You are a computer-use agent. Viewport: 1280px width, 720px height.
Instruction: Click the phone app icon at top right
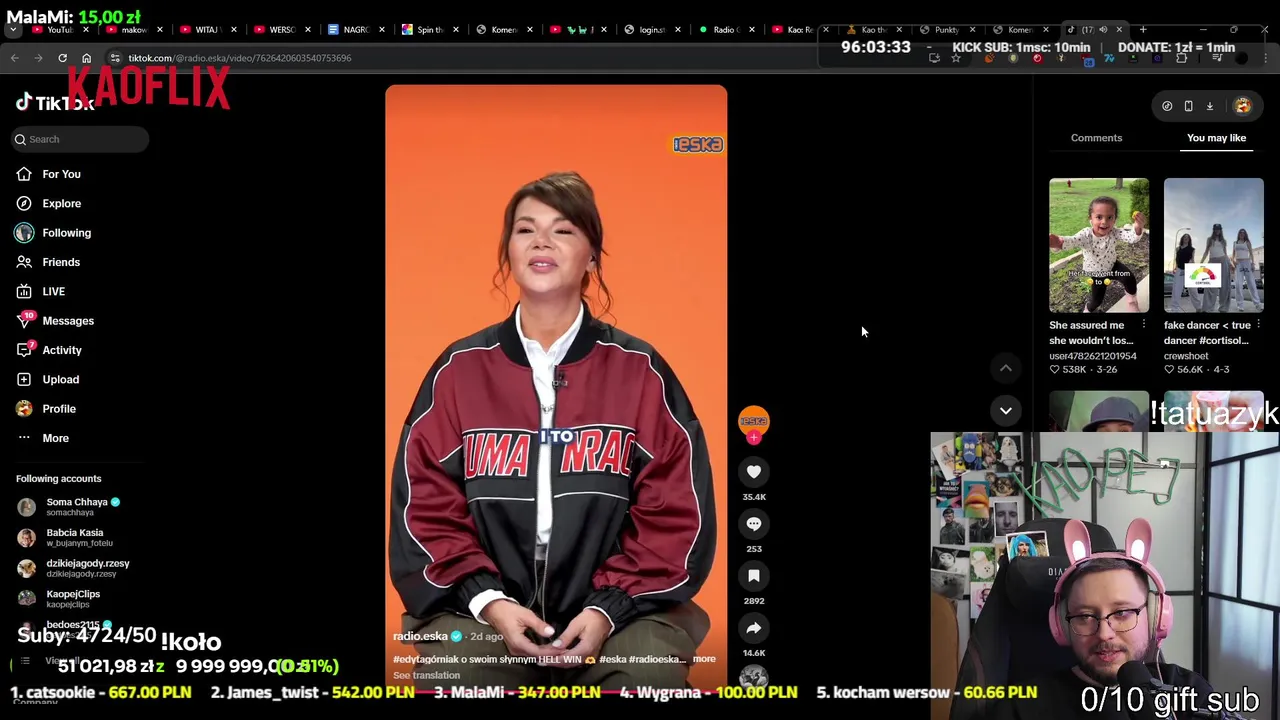pos(1188,106)
